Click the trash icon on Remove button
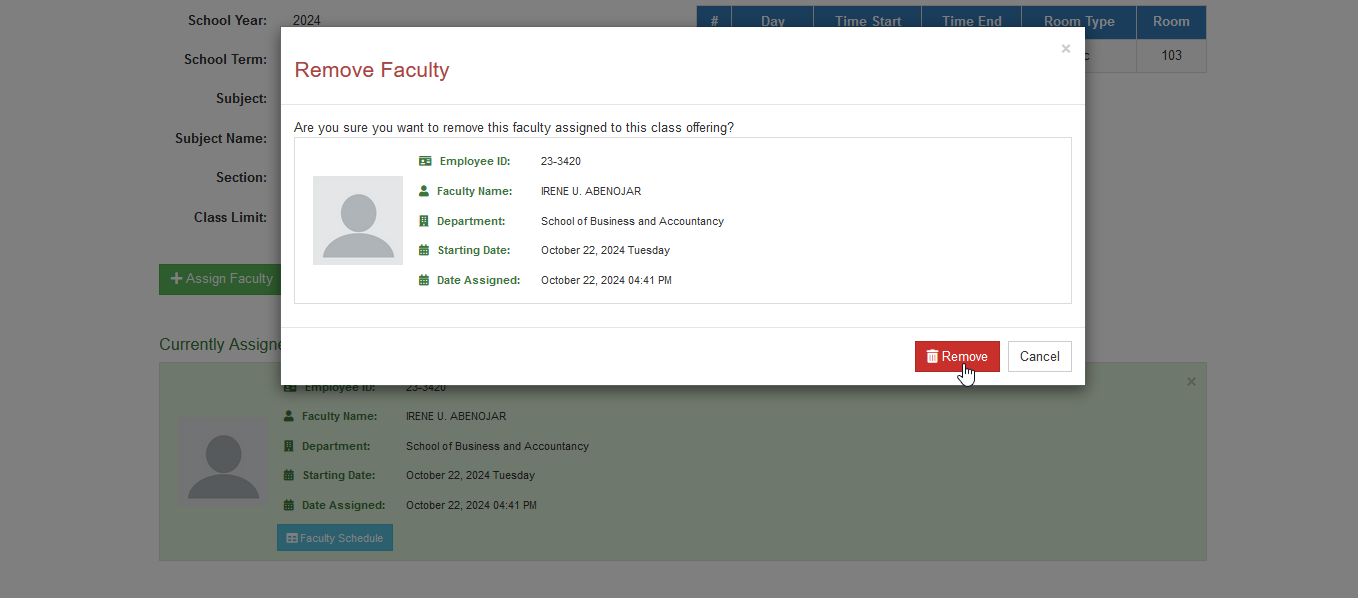Viewport: 1358px width, 598px height. coord(932,357)
